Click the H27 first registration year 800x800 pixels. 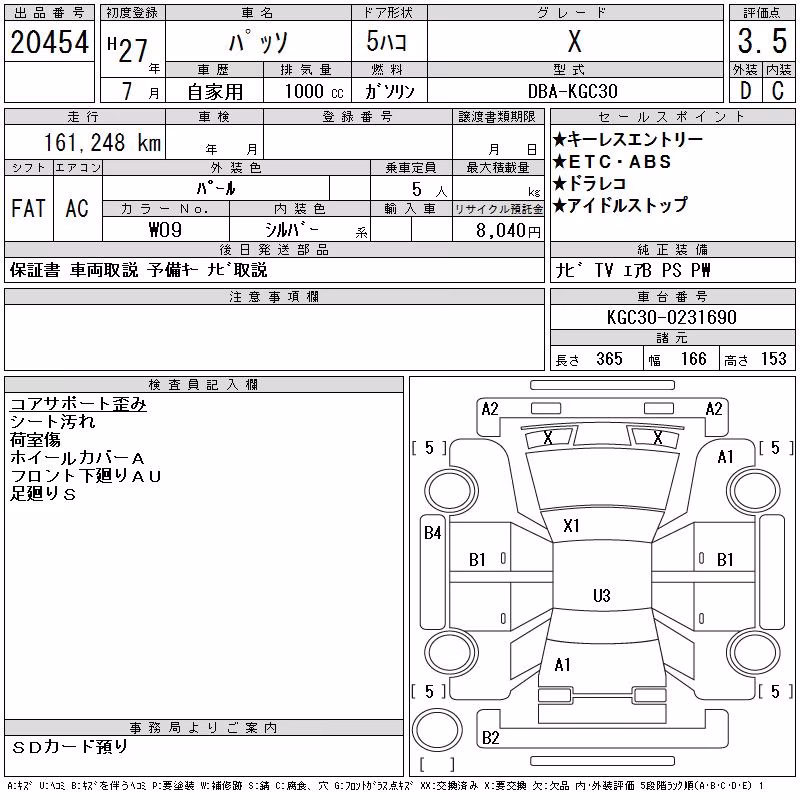tap(128, 51)
